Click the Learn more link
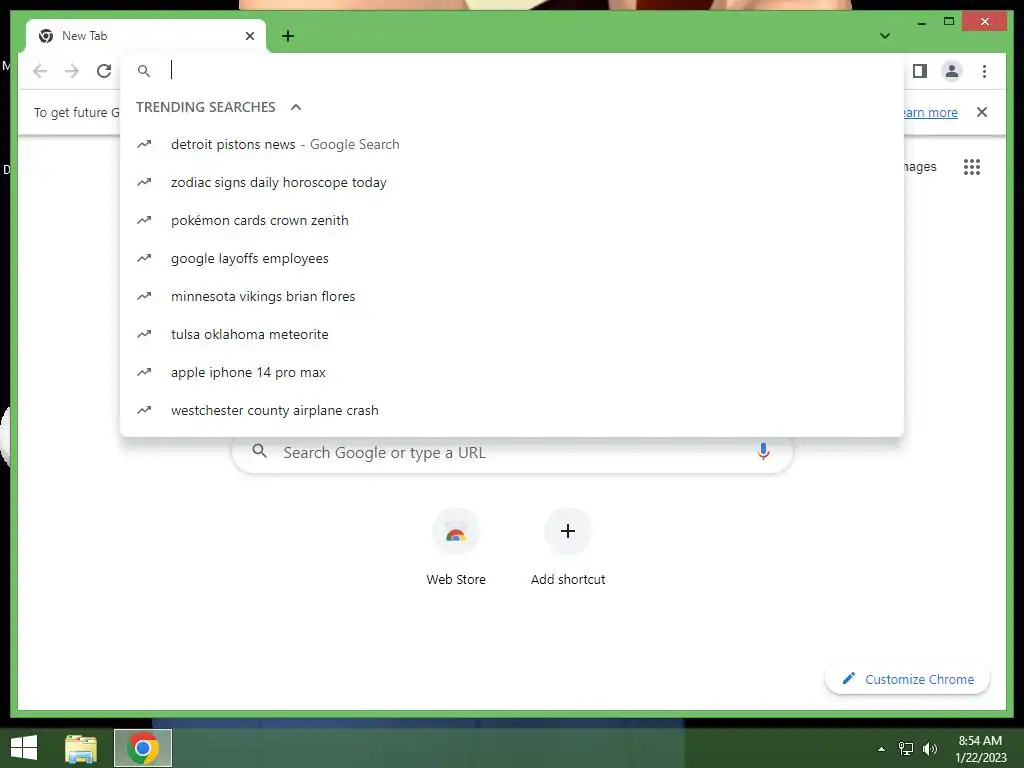The height and width of the screenshot is (768, 1024). pos(931,112)
